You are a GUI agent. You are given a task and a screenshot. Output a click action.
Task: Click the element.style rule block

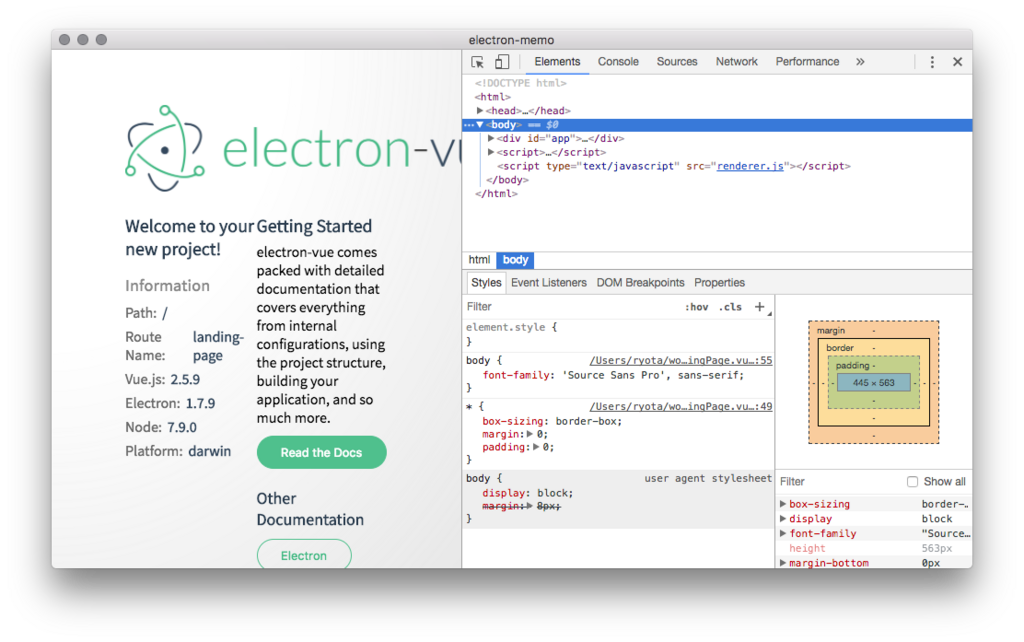(x=618, y=334)
